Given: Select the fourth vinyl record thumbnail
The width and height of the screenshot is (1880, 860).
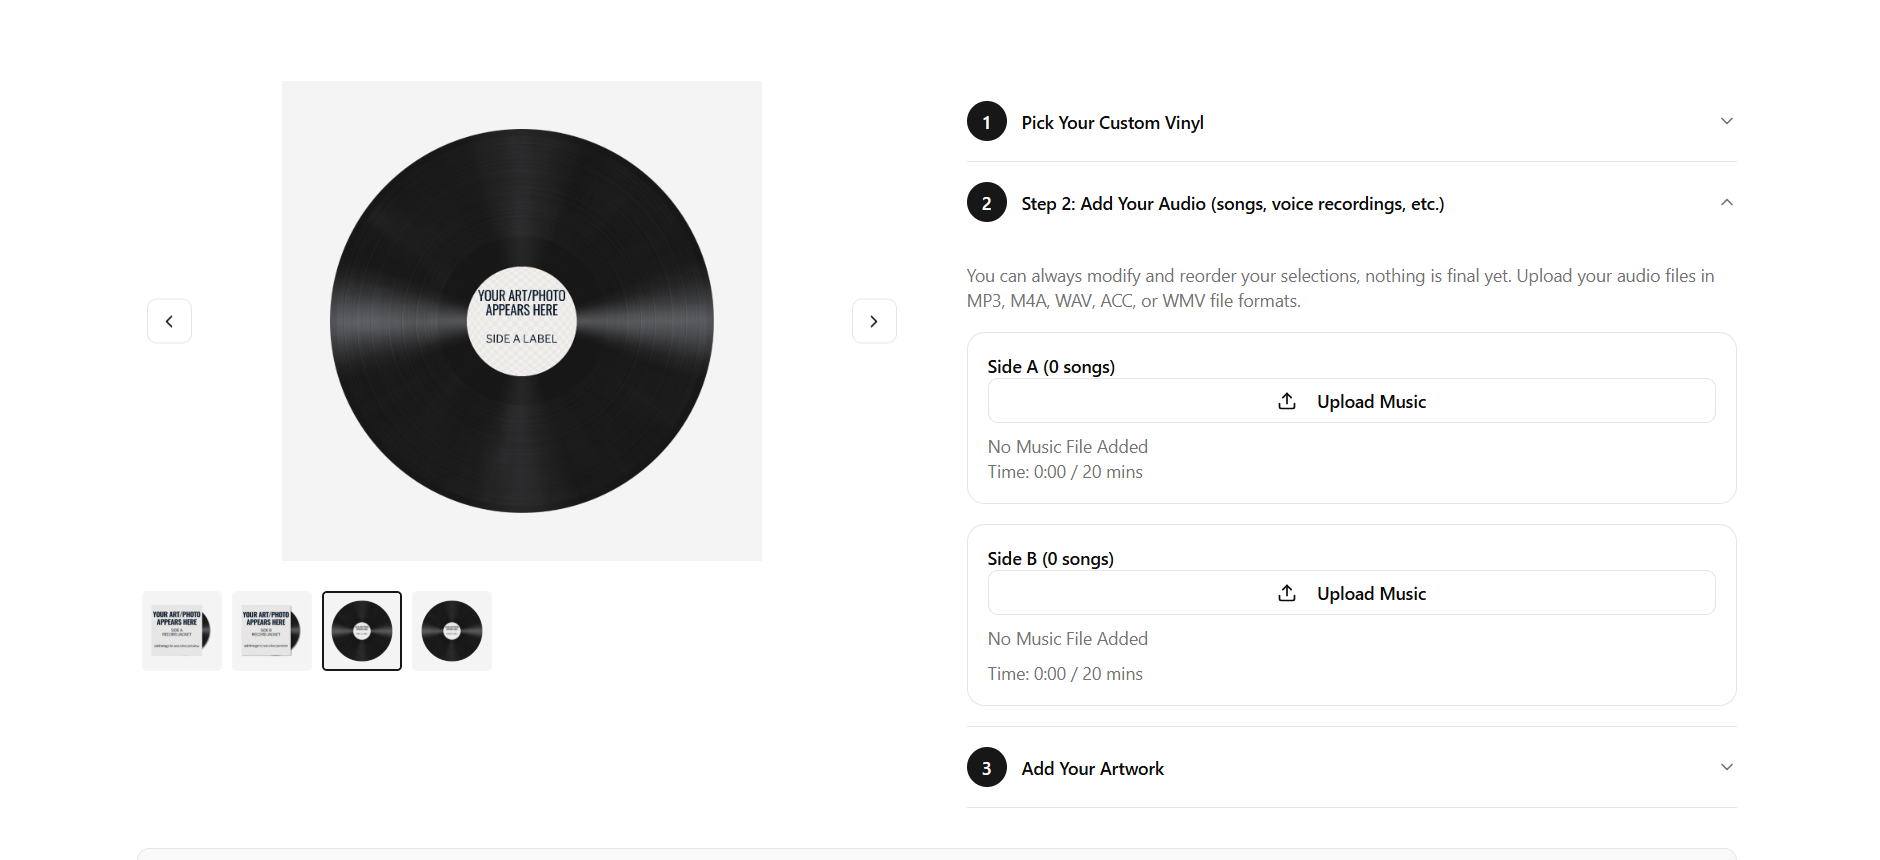Looking at the screenshot, I should tap(452, 631).
